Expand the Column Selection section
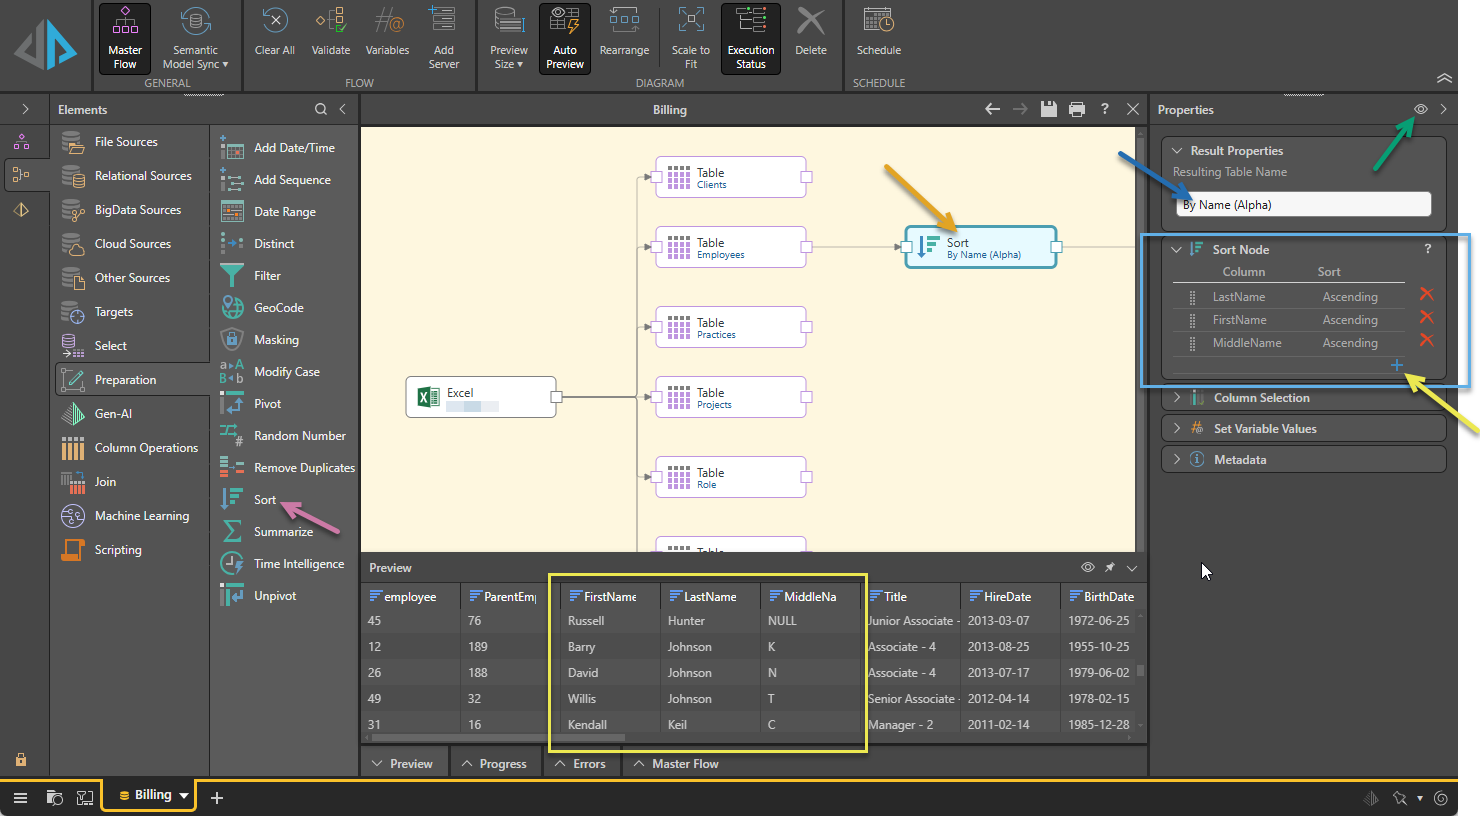1480x816 pixels. click(x=1260, y=398)
